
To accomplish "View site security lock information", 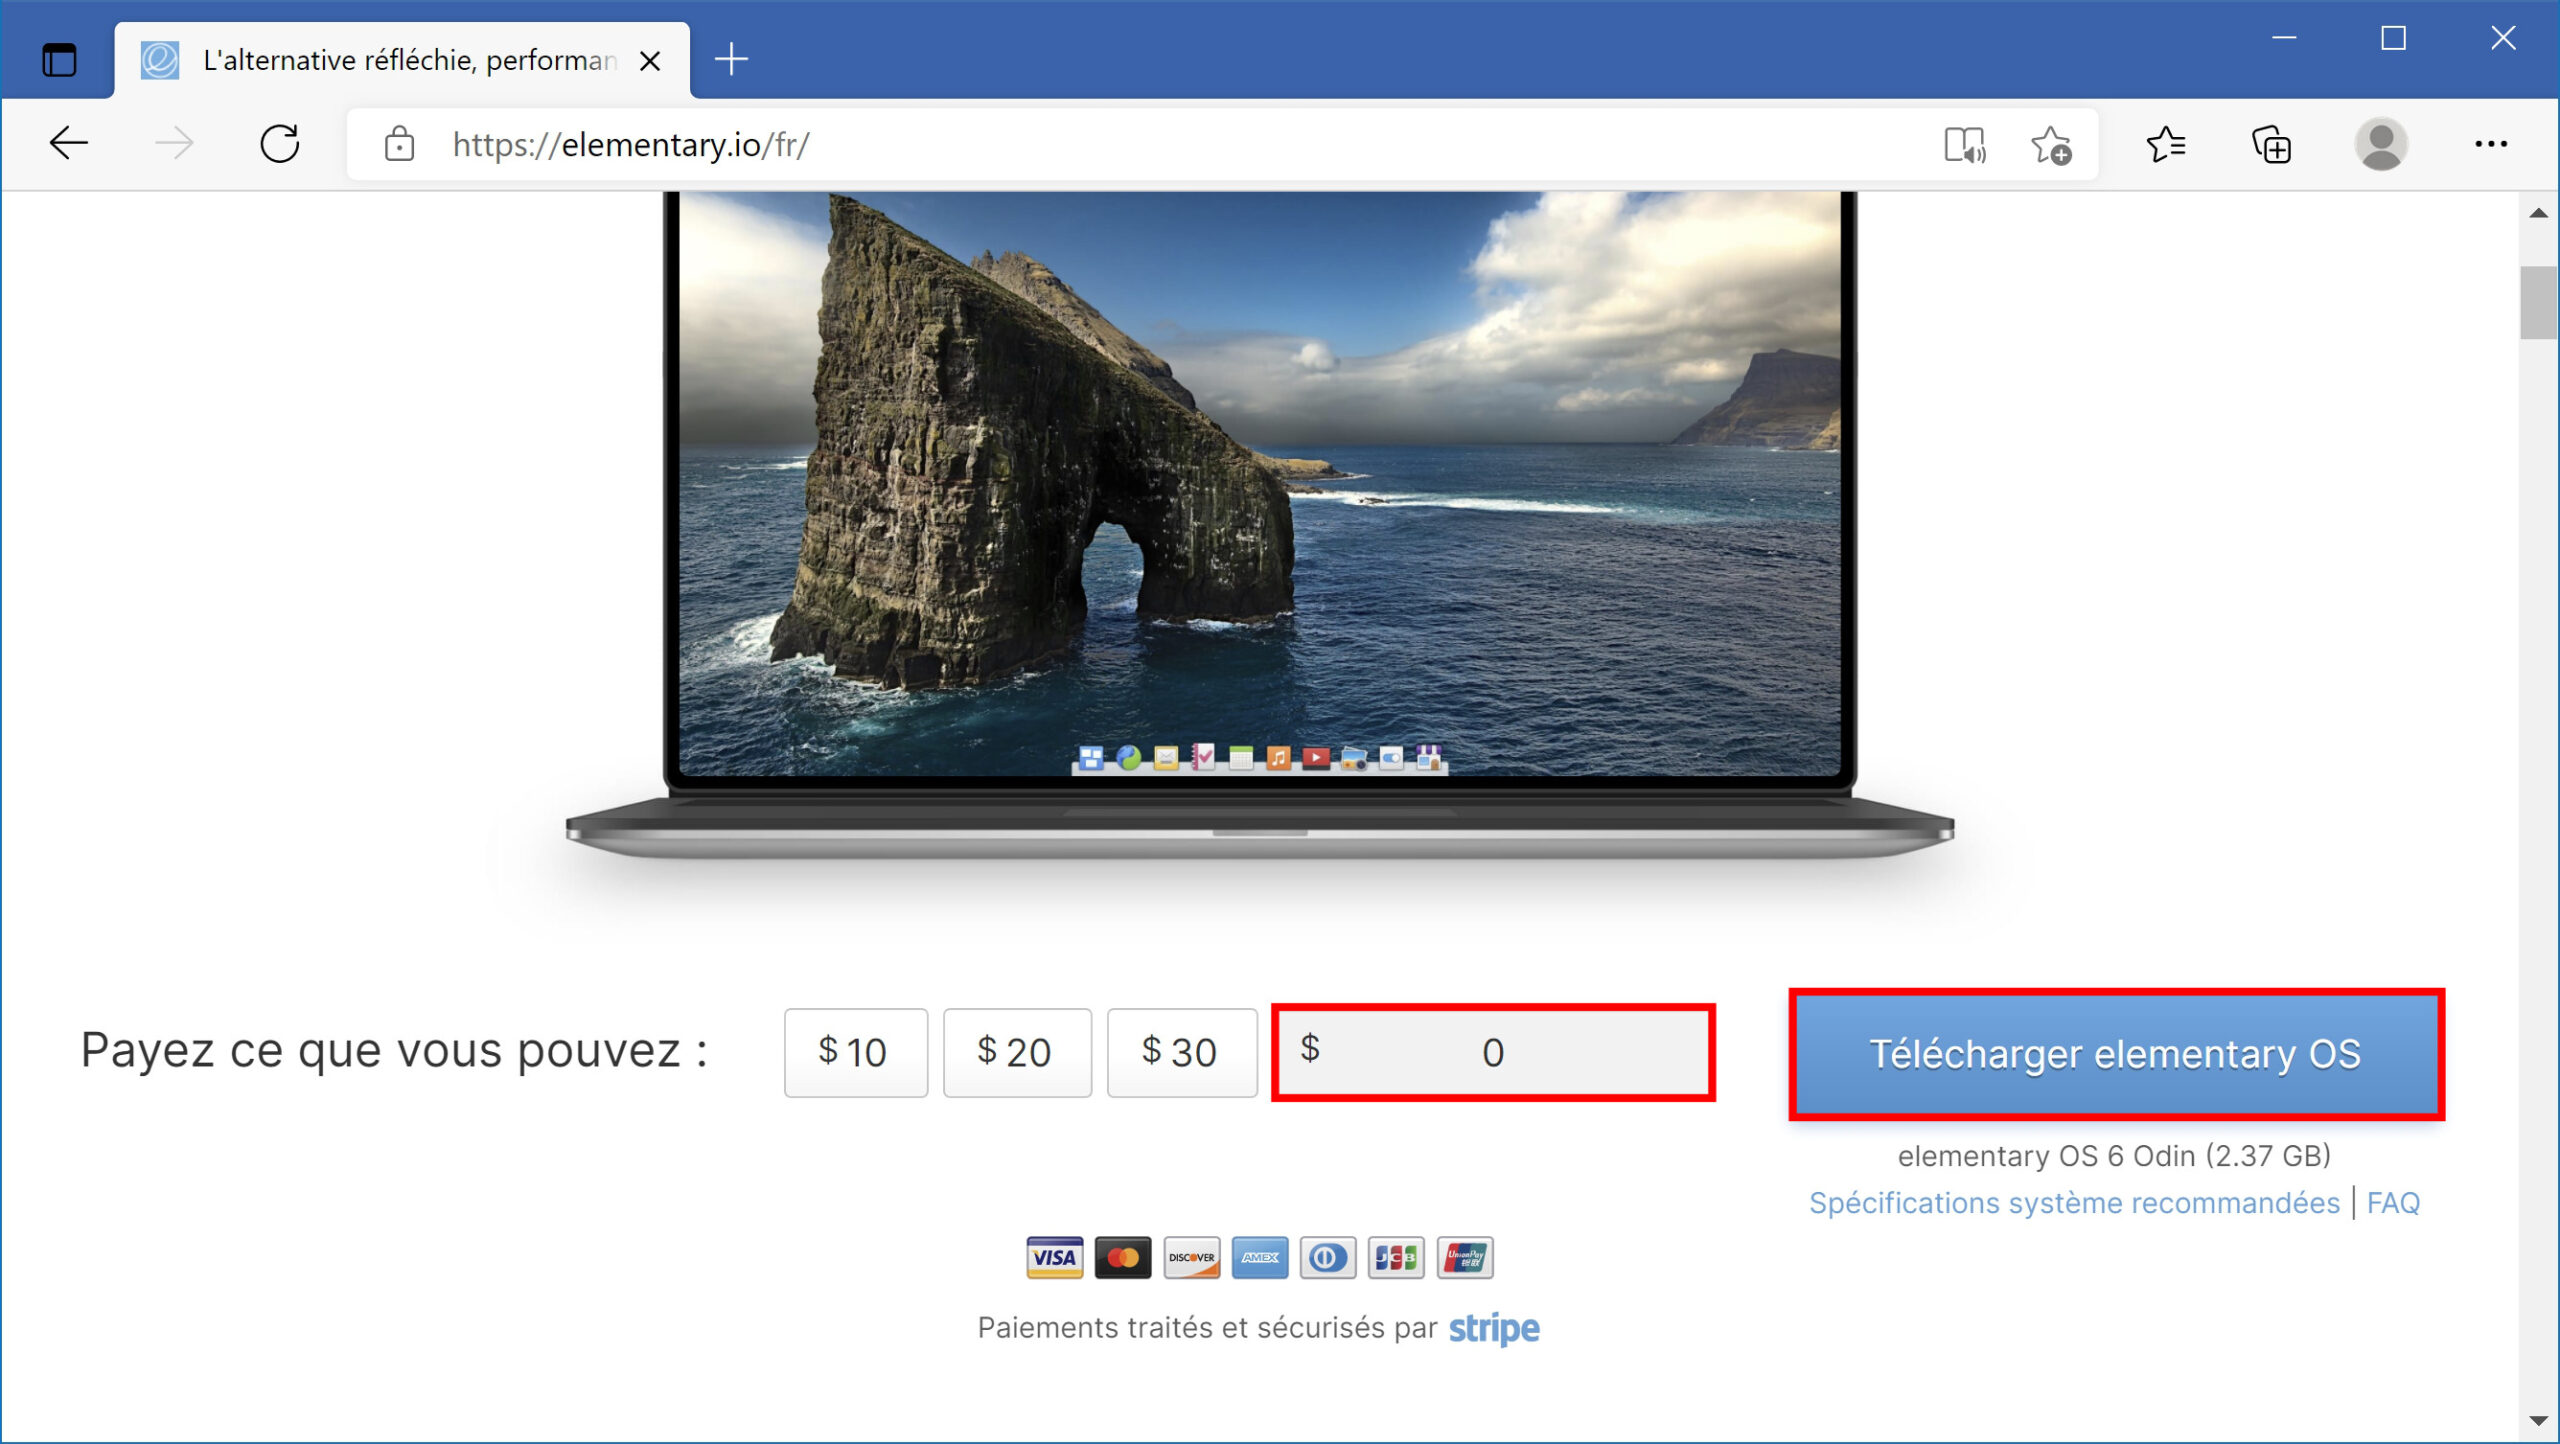I will tap(399, 144).
